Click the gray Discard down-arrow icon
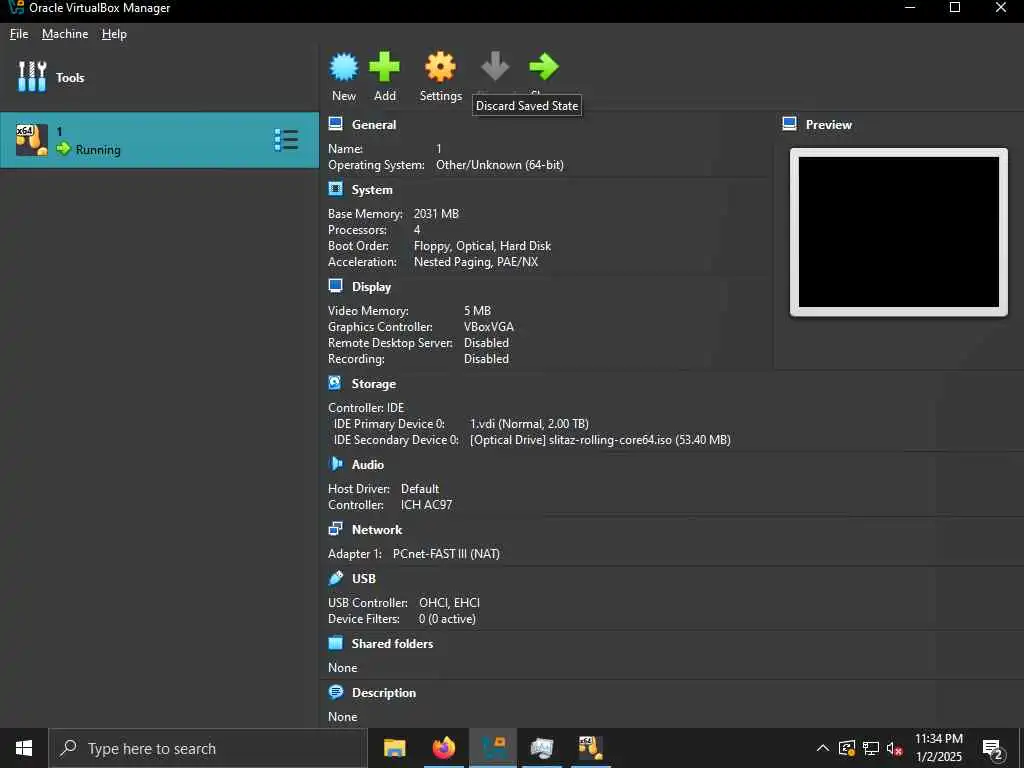The image size is (1024, 768). coord(495,67)
